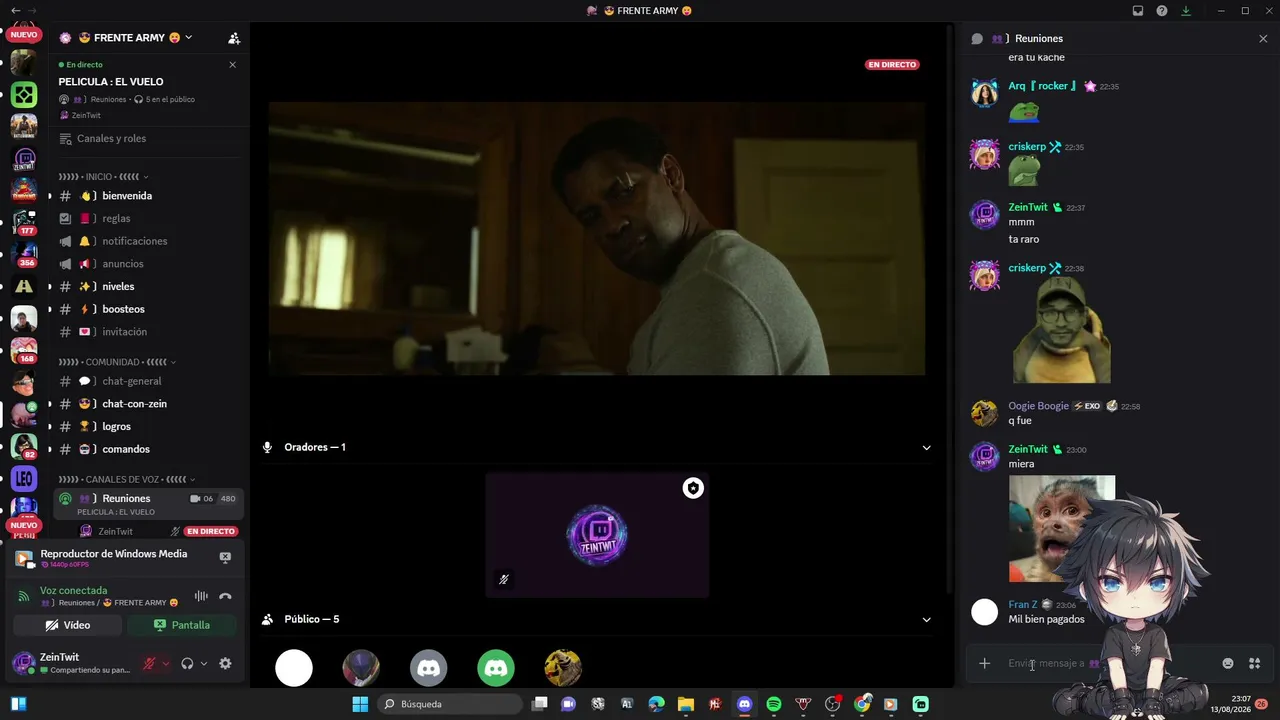Screen dimensions: 1280x720
Task: Open the chat bubble icon beside Reuniones
Action: 977,38
